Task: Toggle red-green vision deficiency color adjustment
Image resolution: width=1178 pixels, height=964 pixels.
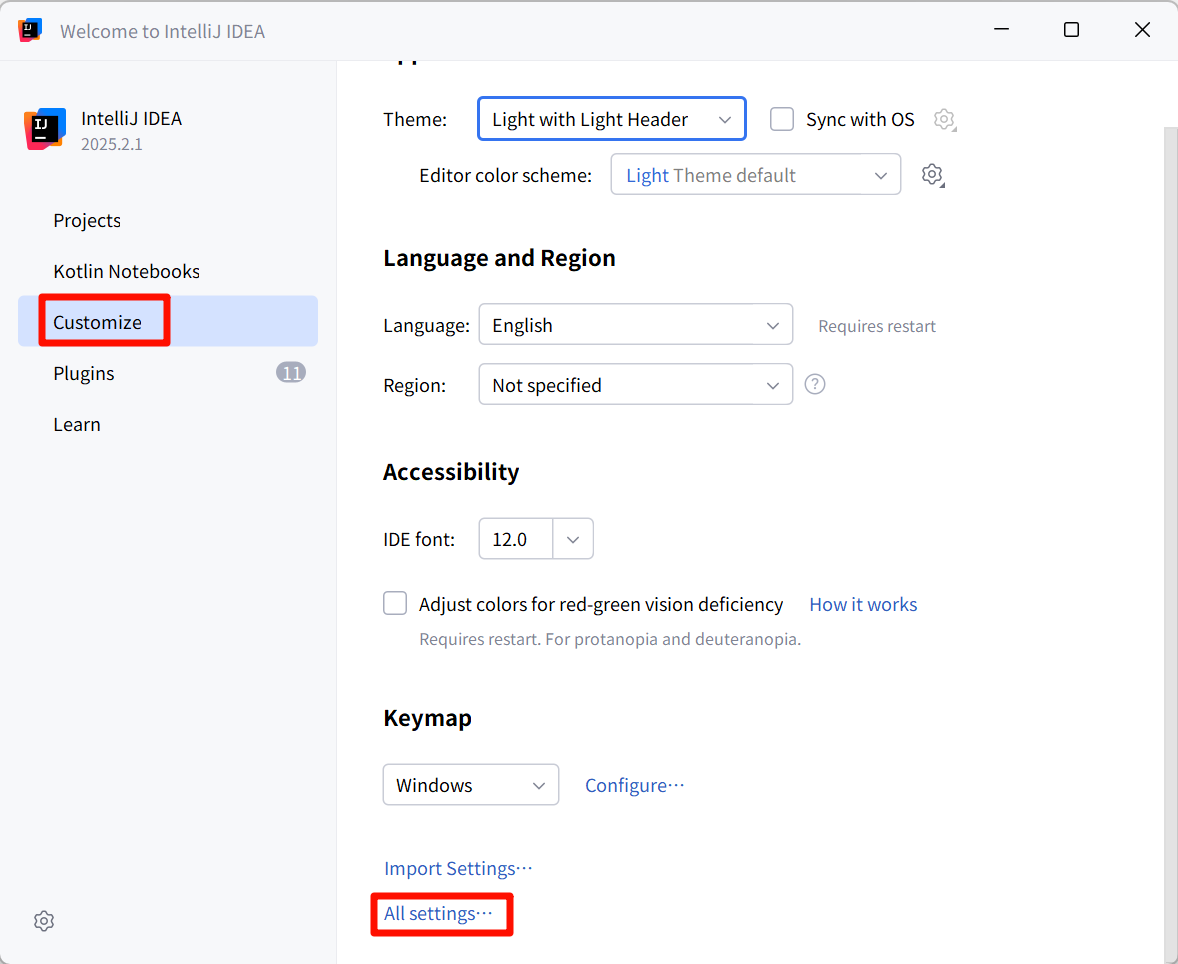Action: tap(396, 603)
